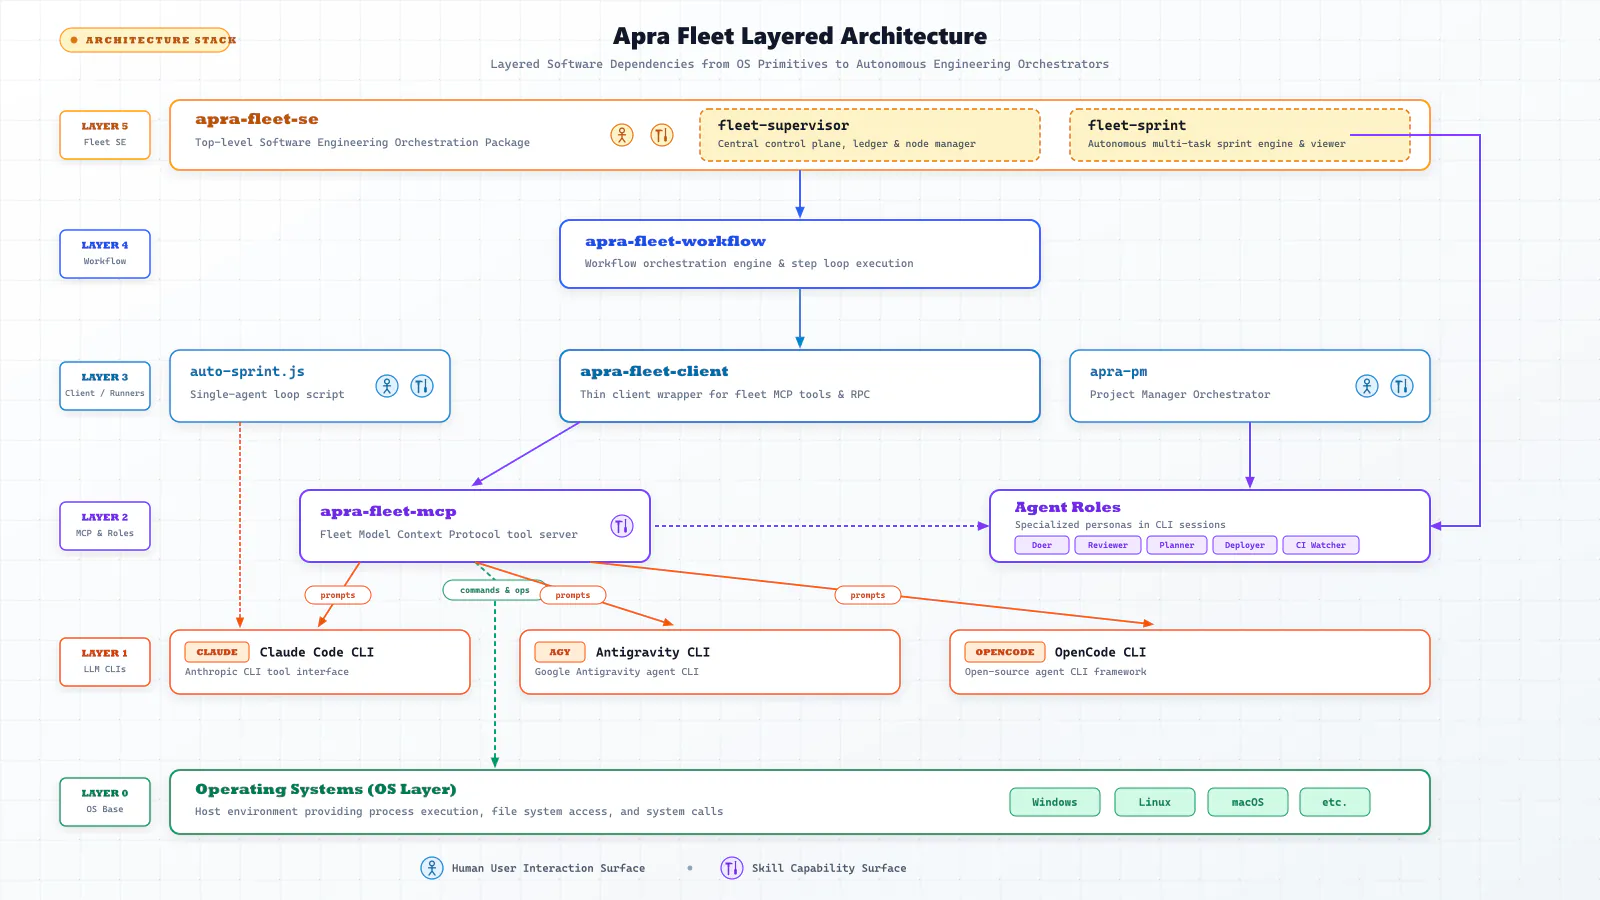This screenshot has width=1600, height=900.
Task: Click the Agent Roles heading
Action: (1068, 507)
